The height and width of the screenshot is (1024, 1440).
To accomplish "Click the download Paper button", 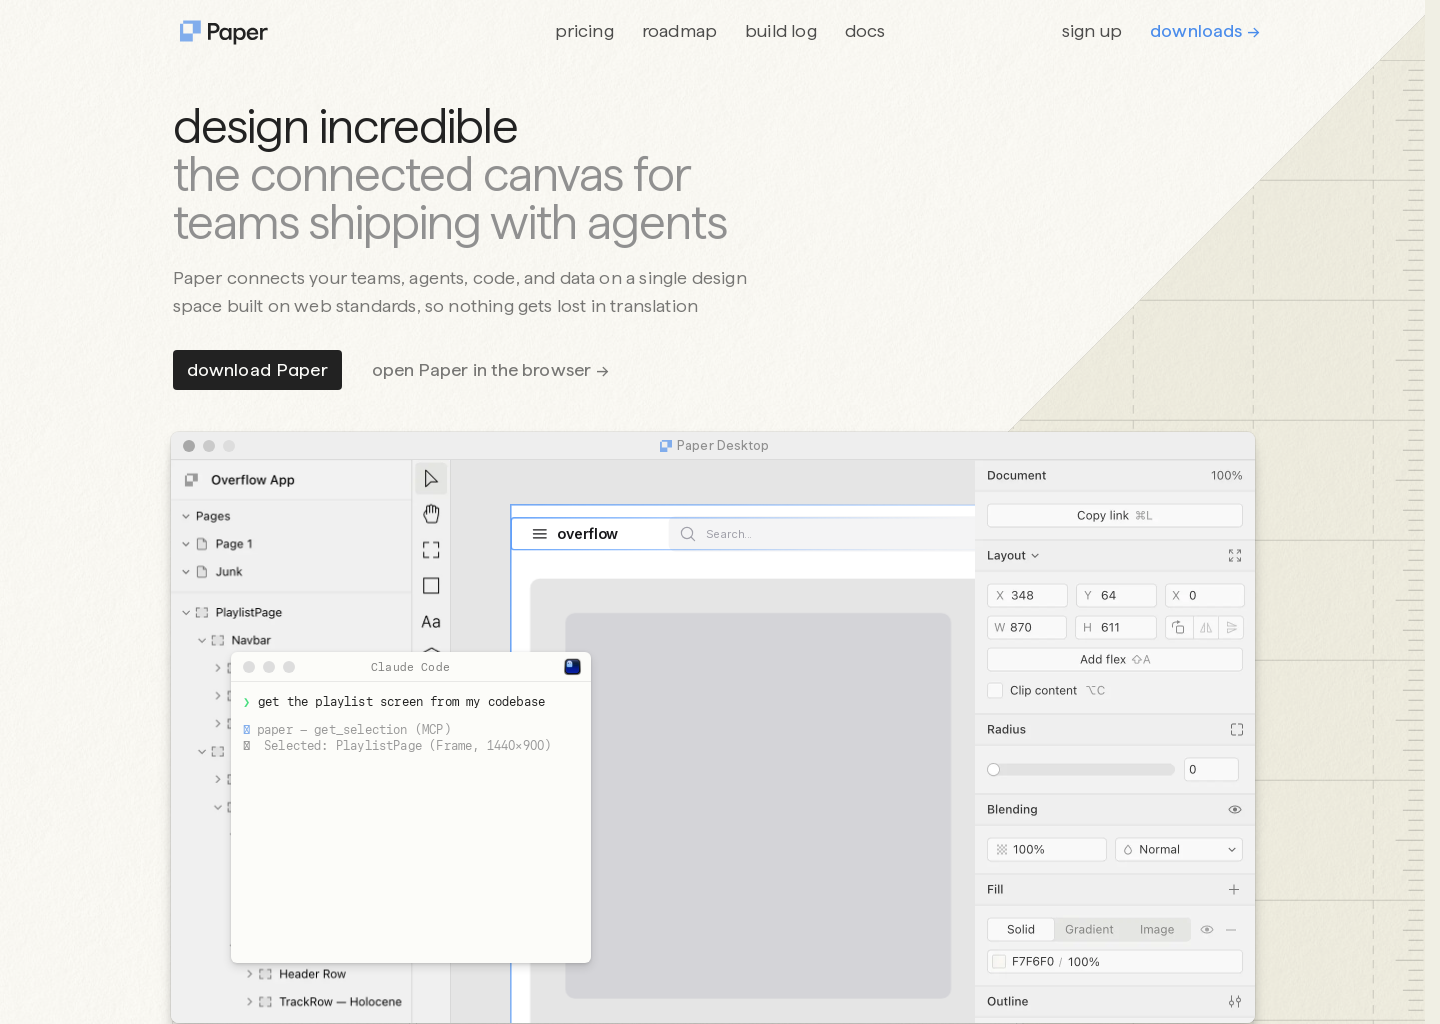I will pos(258,370).
